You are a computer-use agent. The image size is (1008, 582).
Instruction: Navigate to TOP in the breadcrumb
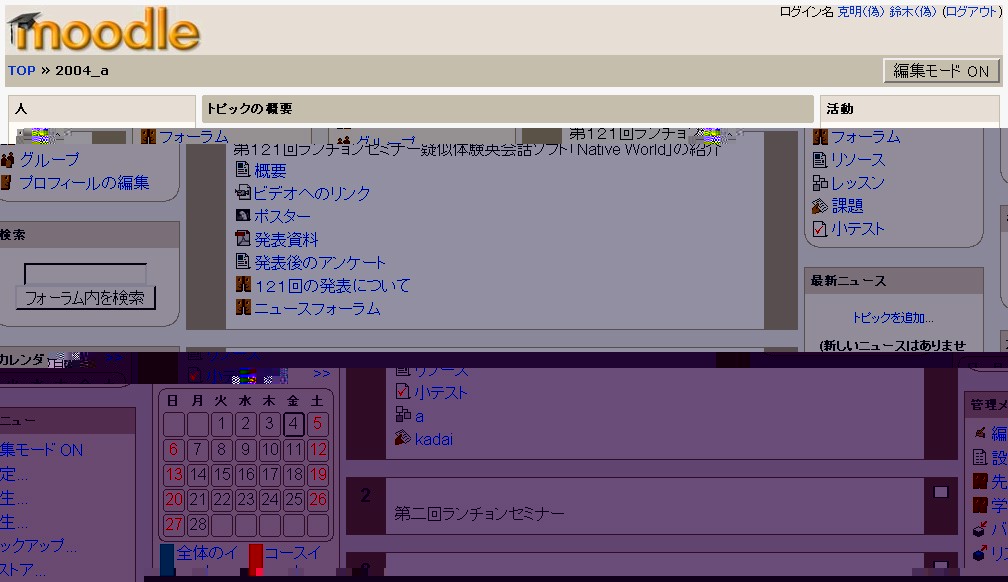(21, 71)
